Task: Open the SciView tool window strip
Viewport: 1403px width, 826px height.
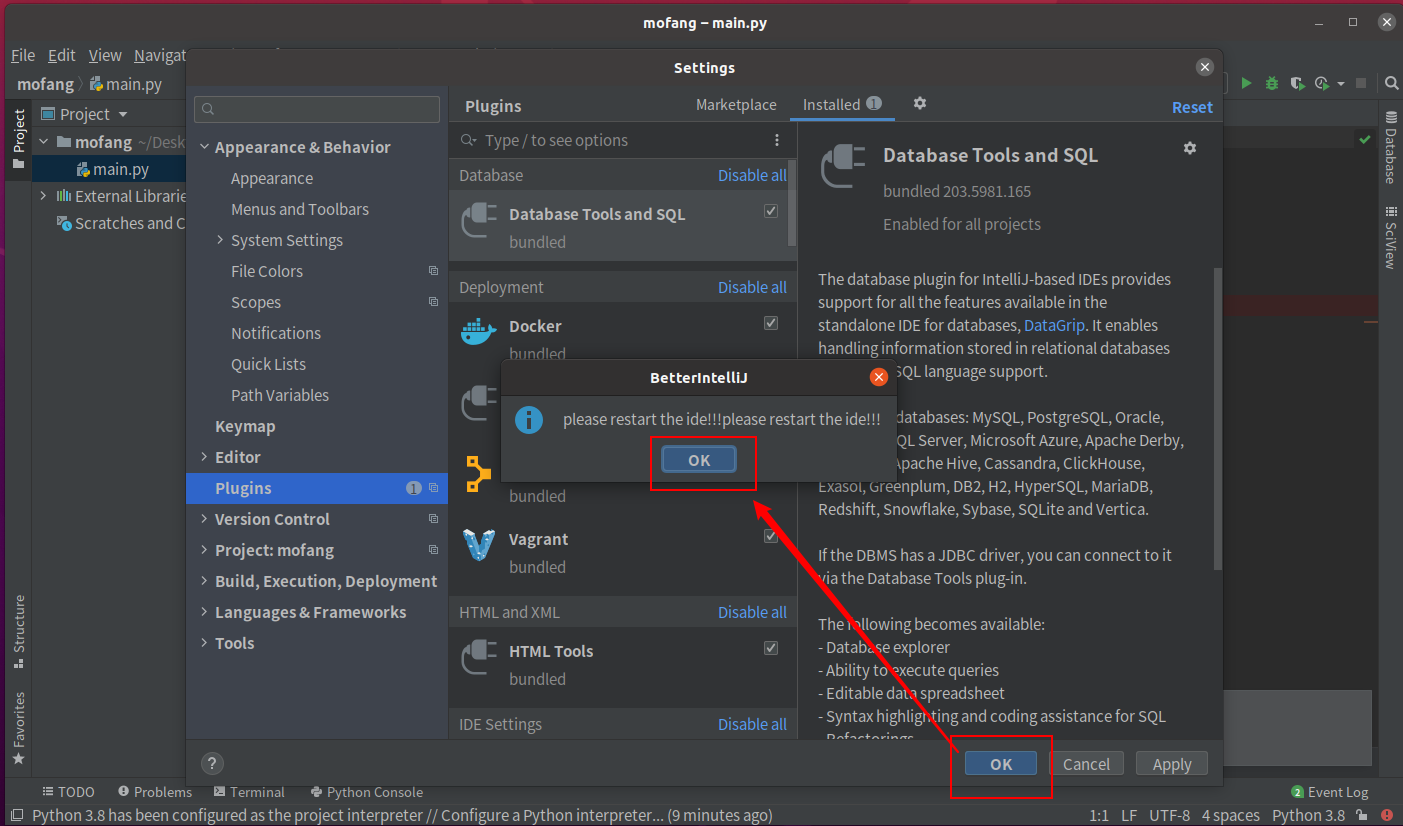Action: click(x=1390, y=238)
